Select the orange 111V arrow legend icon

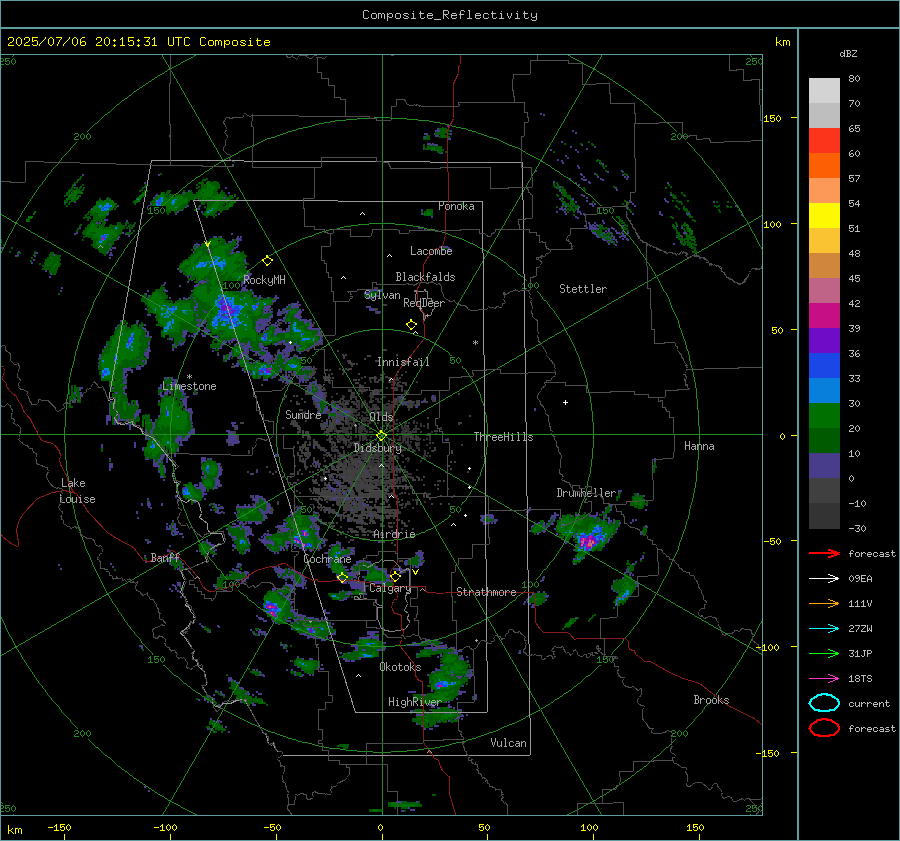point(824,603)
